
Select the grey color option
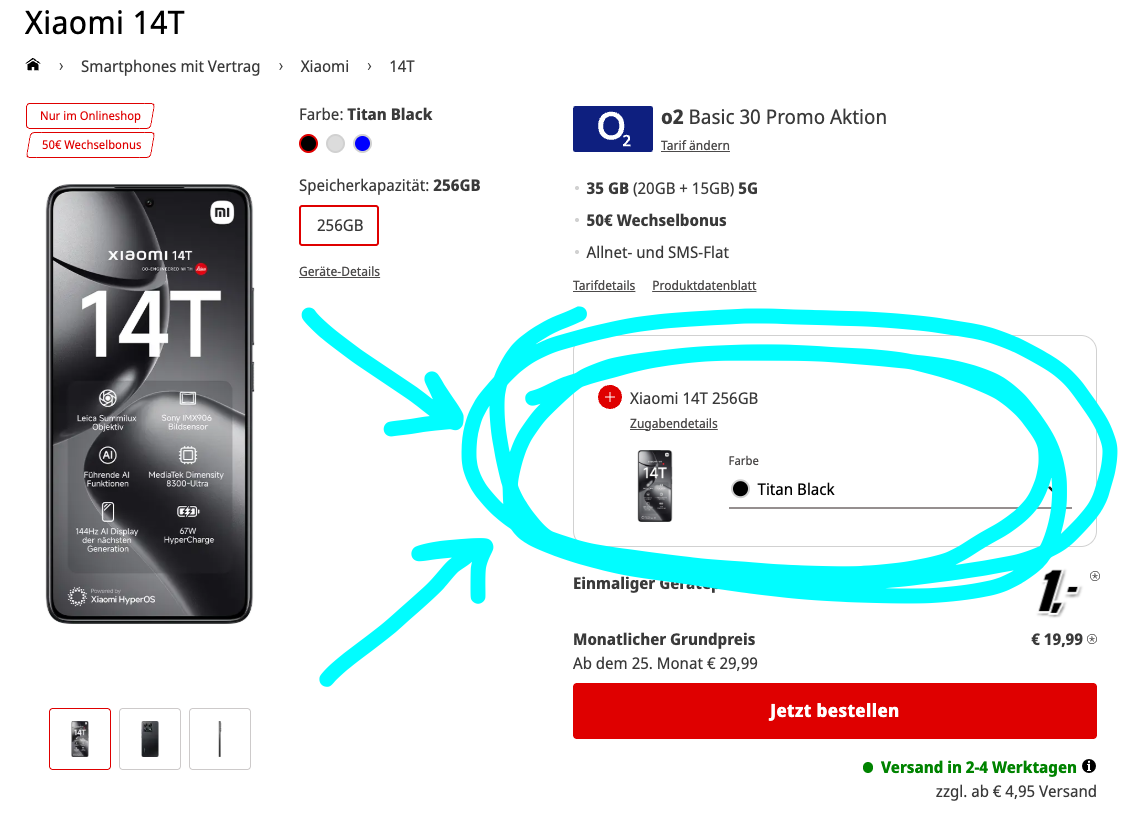335,144
